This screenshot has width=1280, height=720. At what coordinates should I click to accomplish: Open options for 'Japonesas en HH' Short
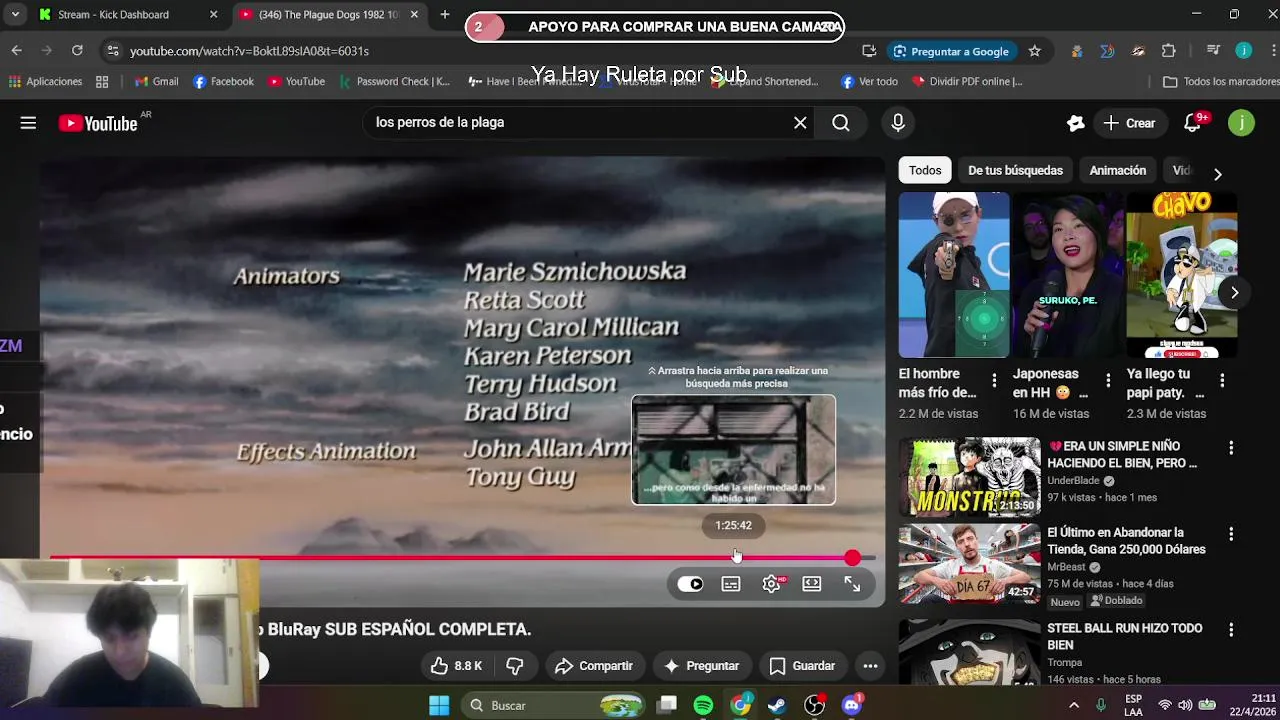[1108, 380]
